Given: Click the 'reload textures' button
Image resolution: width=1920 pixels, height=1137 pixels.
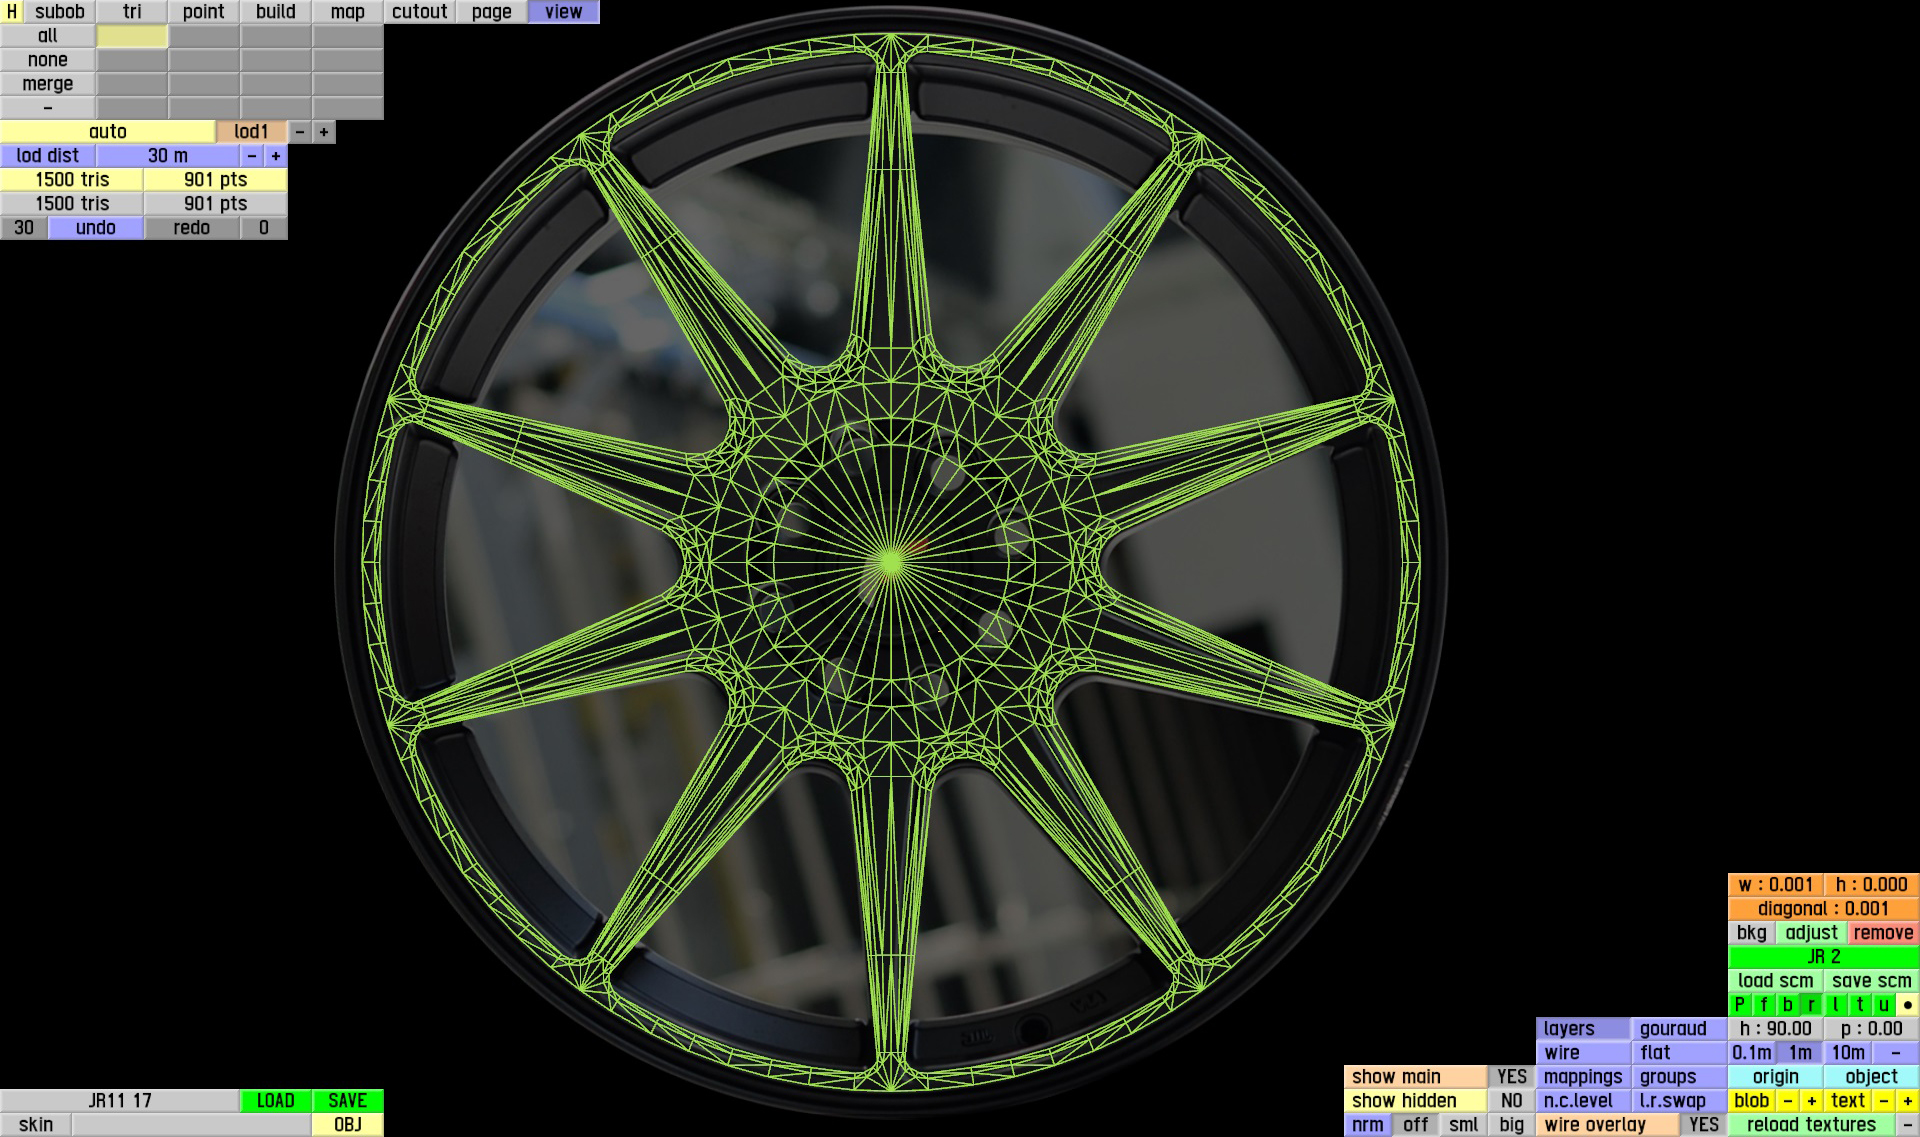Looking at the screenshot, I should point(1810,1125).
